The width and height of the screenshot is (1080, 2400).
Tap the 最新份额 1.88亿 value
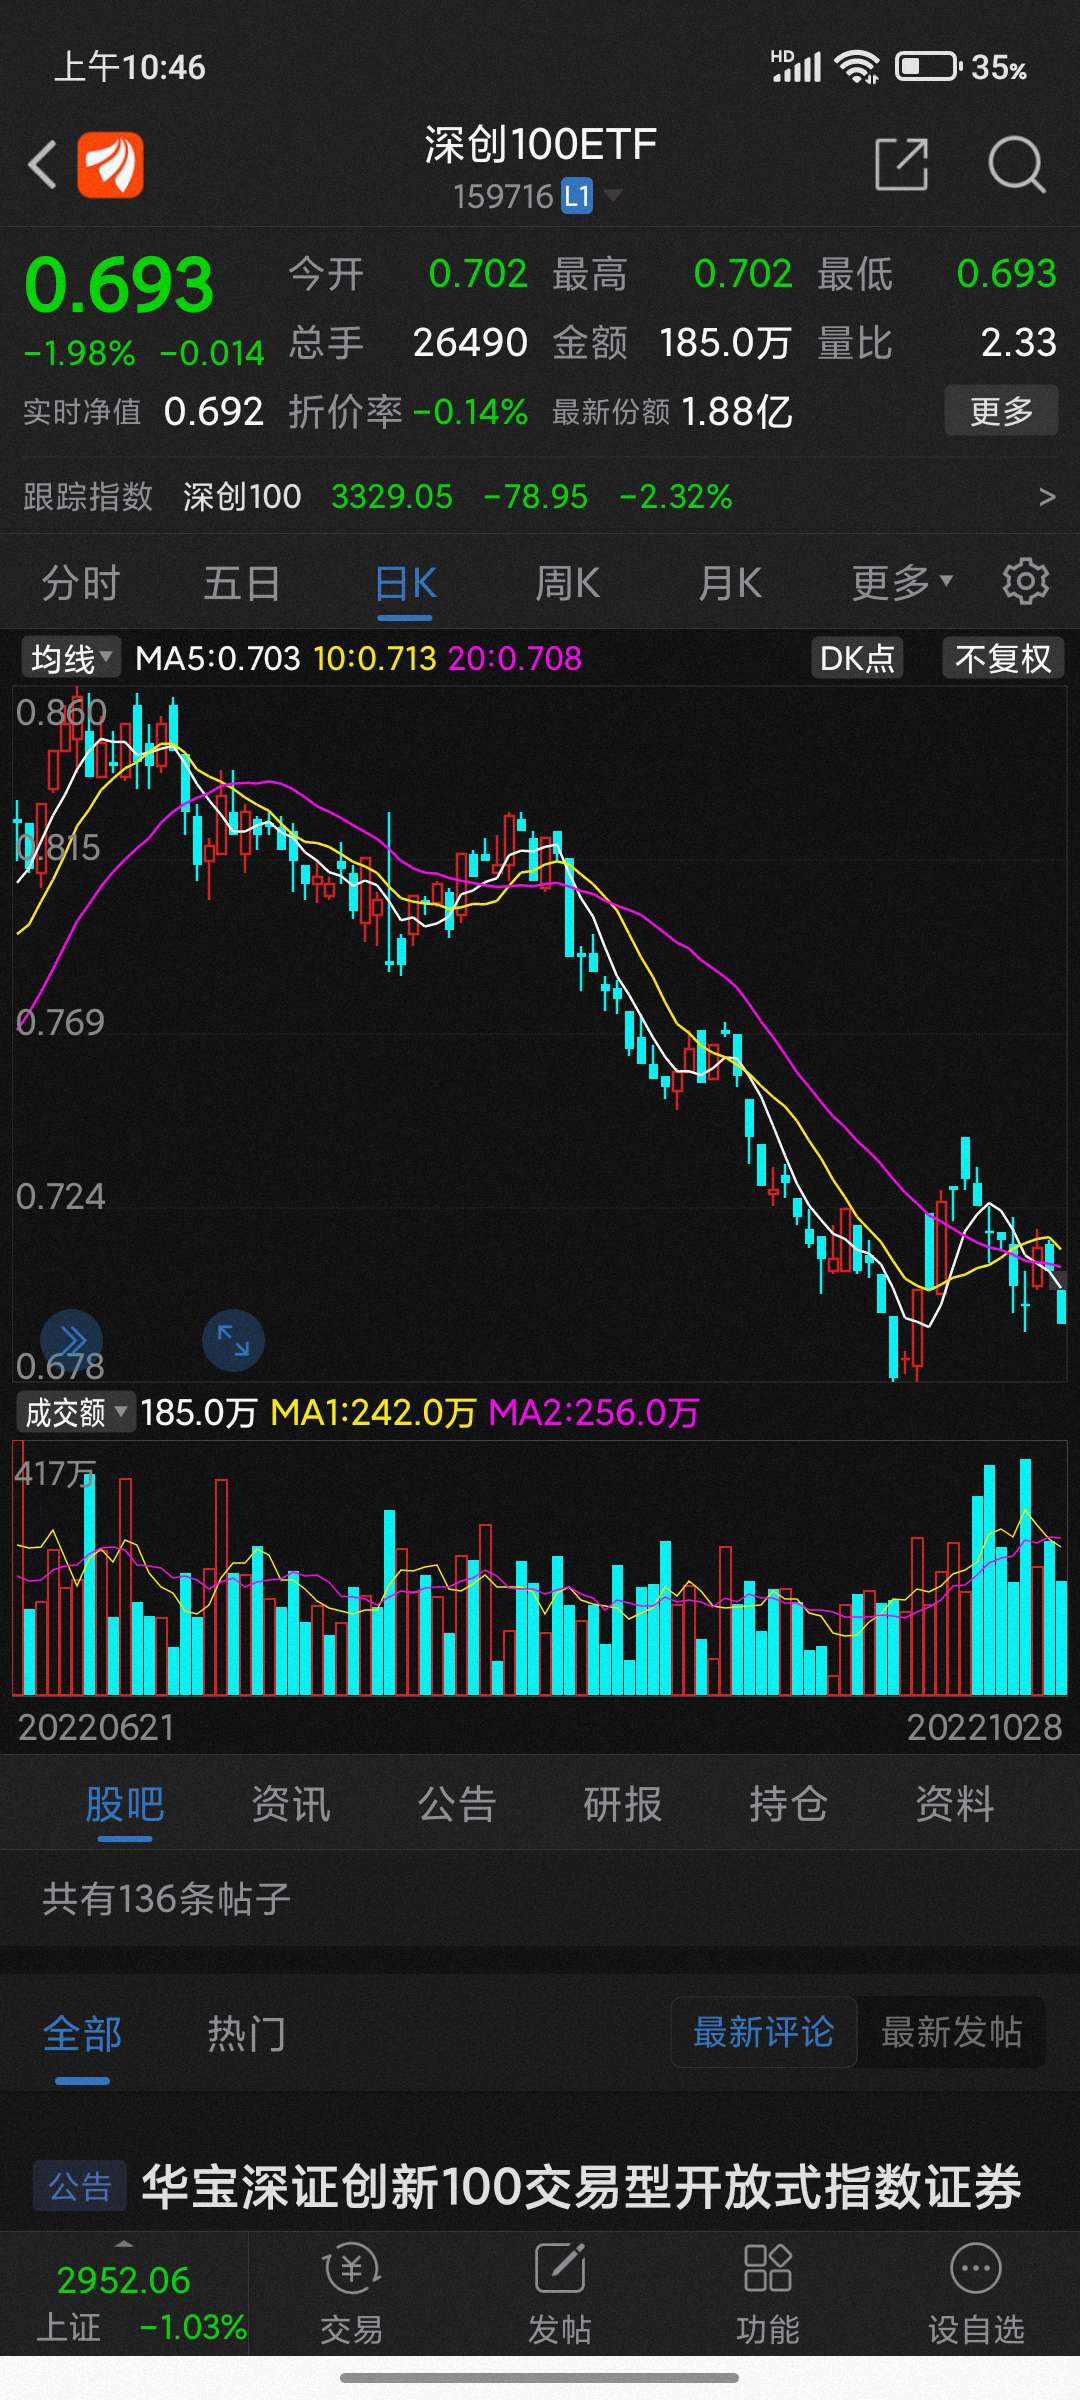pos(736,411)
